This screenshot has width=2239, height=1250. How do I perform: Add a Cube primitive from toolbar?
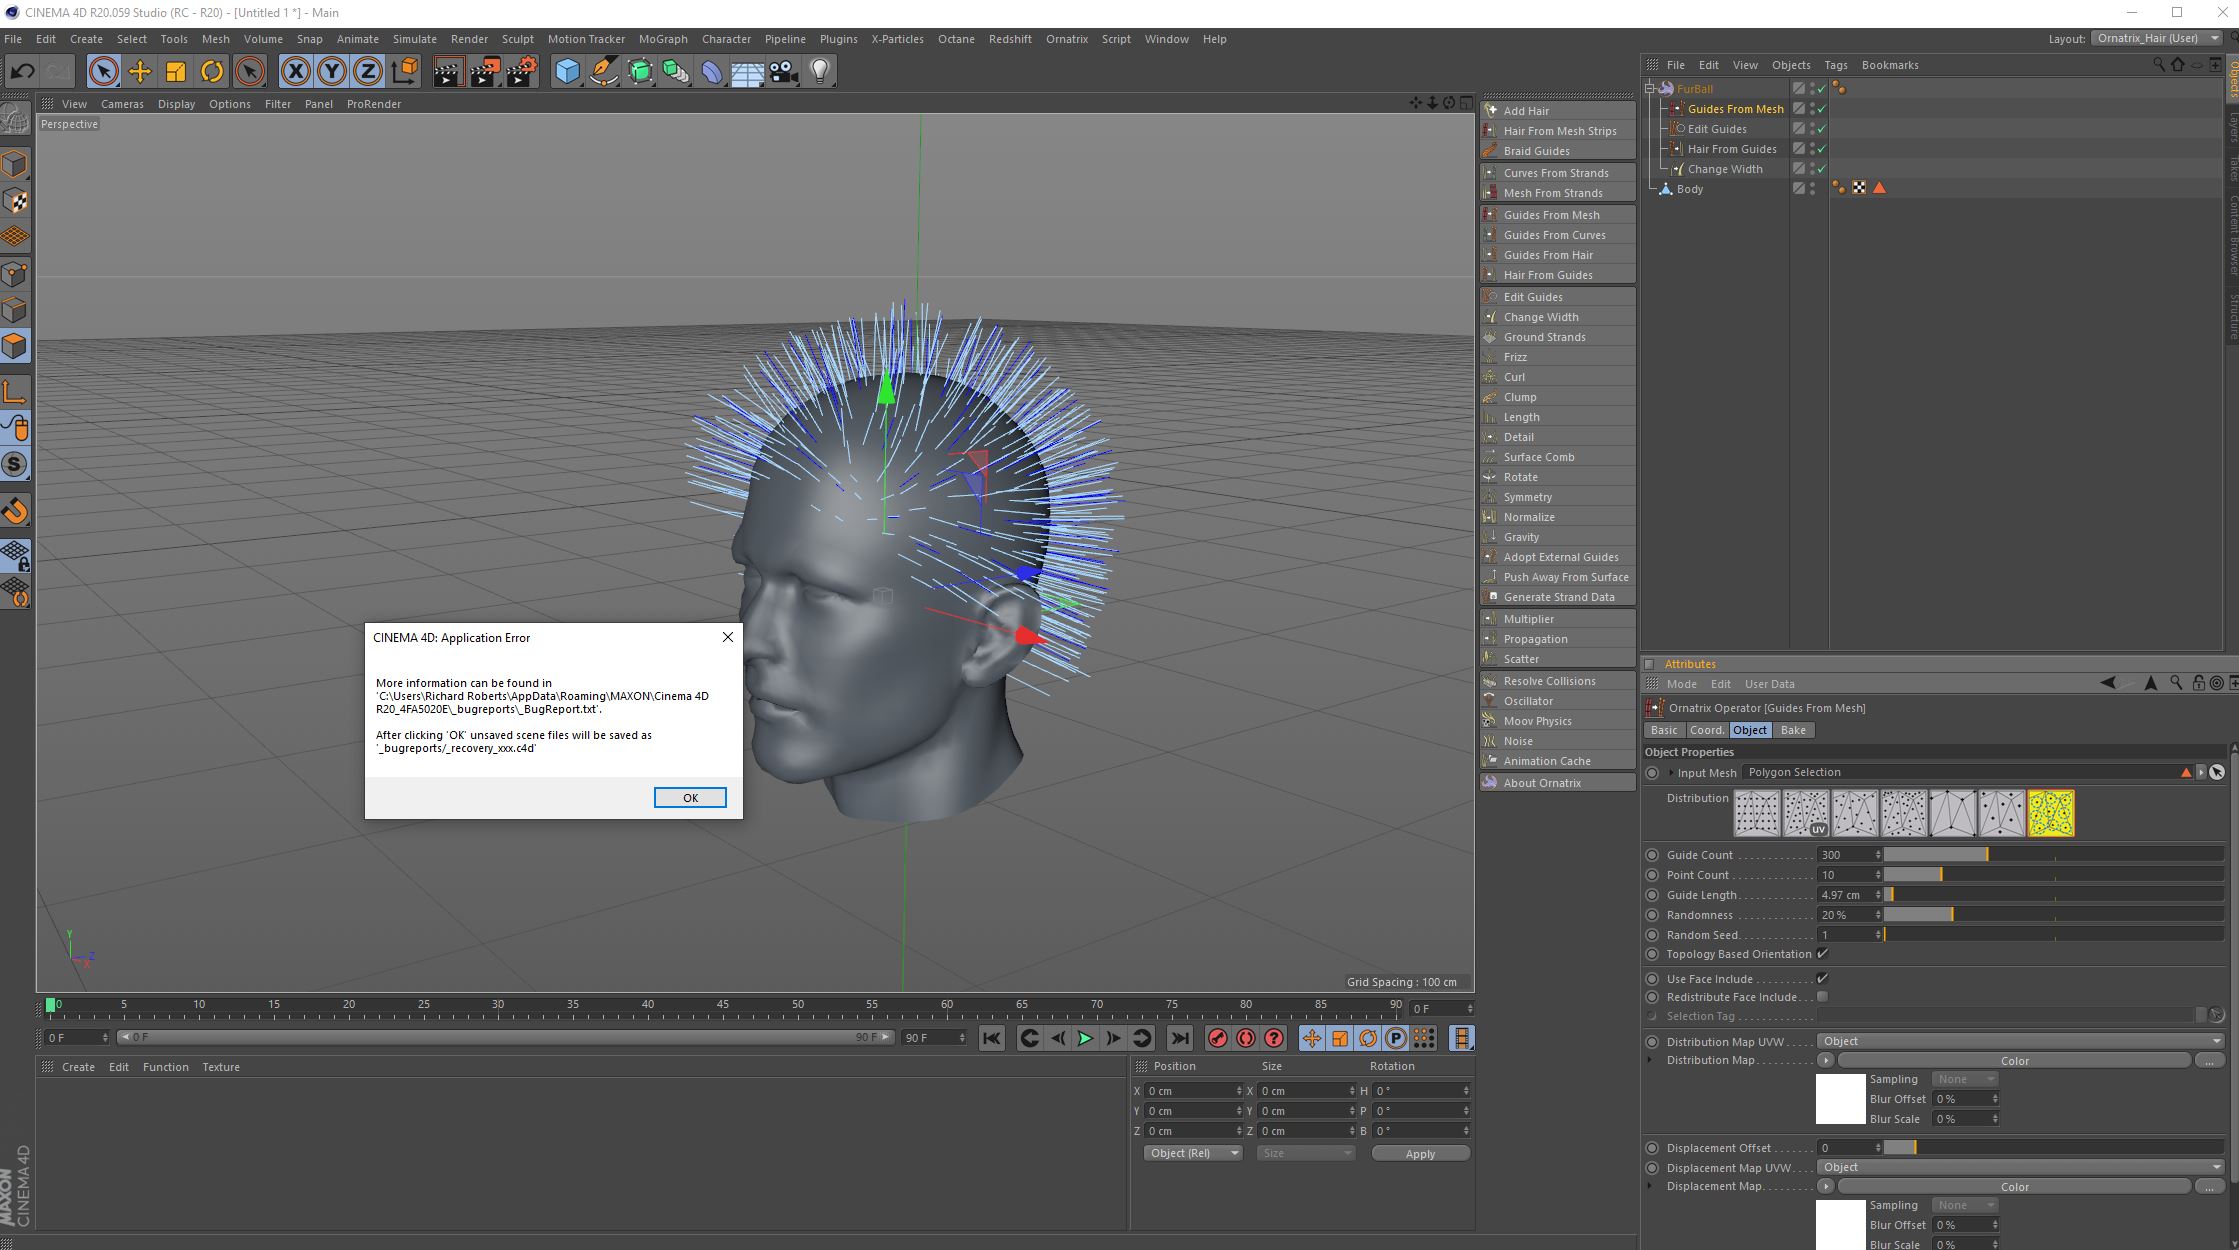[x=567, y=71]
